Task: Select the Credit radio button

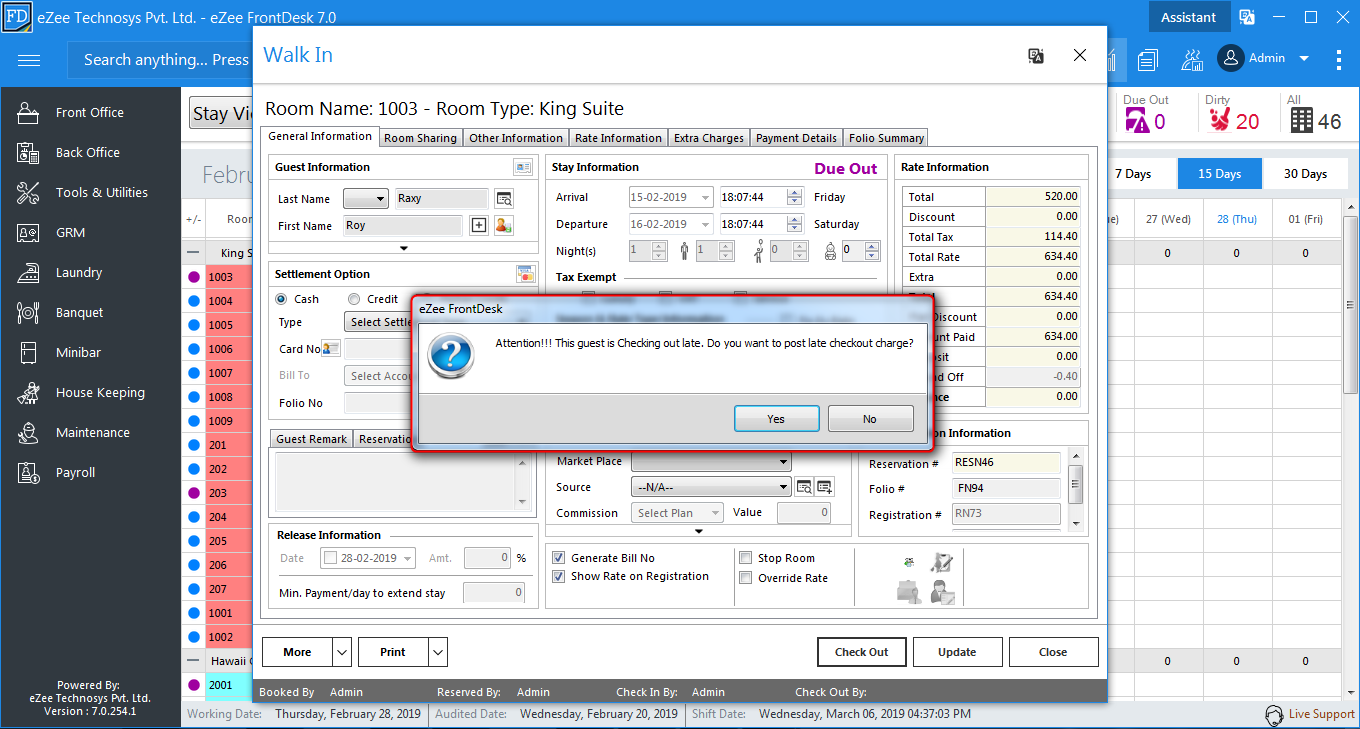Action: point(354,299)
